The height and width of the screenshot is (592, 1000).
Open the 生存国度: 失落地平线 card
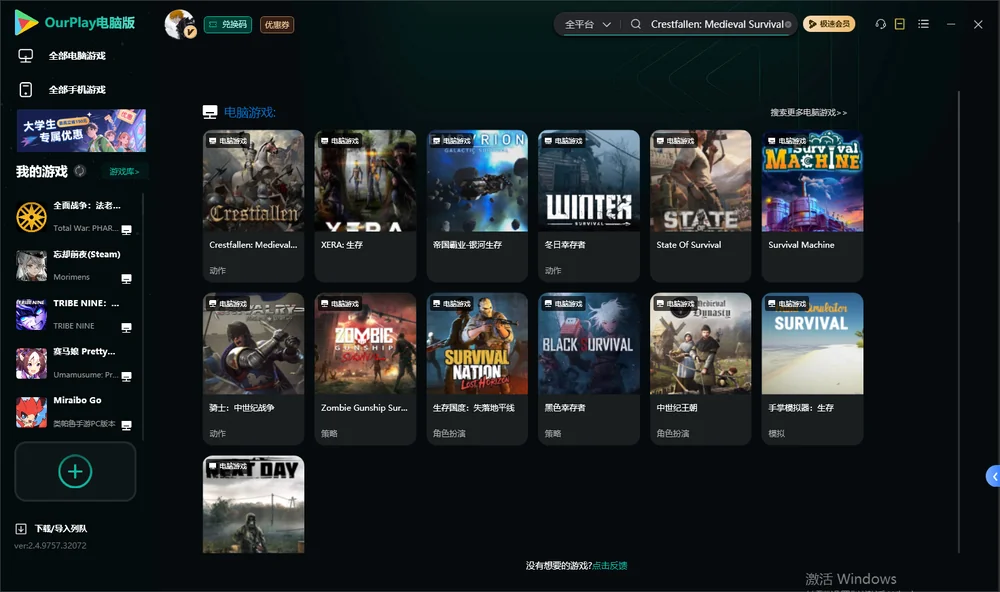click(477, 368)
